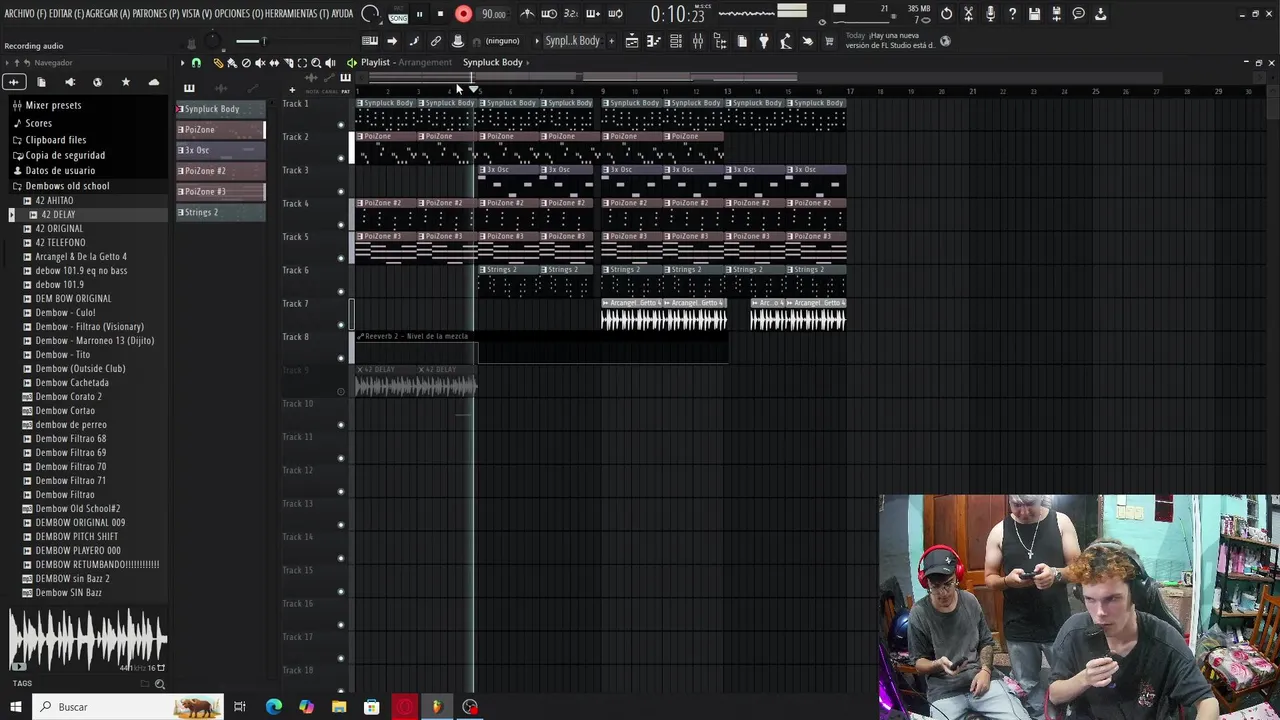Enable countdown before recording (3 2 1)
This screenshot has height=720, width=1280.
pyautogui.click(x=571, y=14)
